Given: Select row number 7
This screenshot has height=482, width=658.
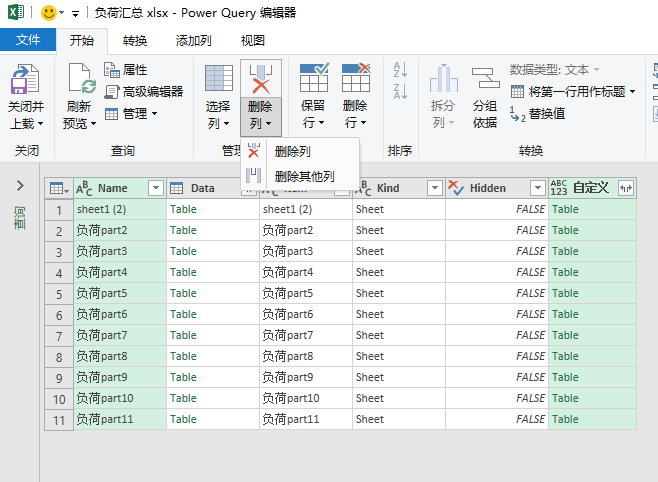Looking at the screenshot, I should 59,336.
